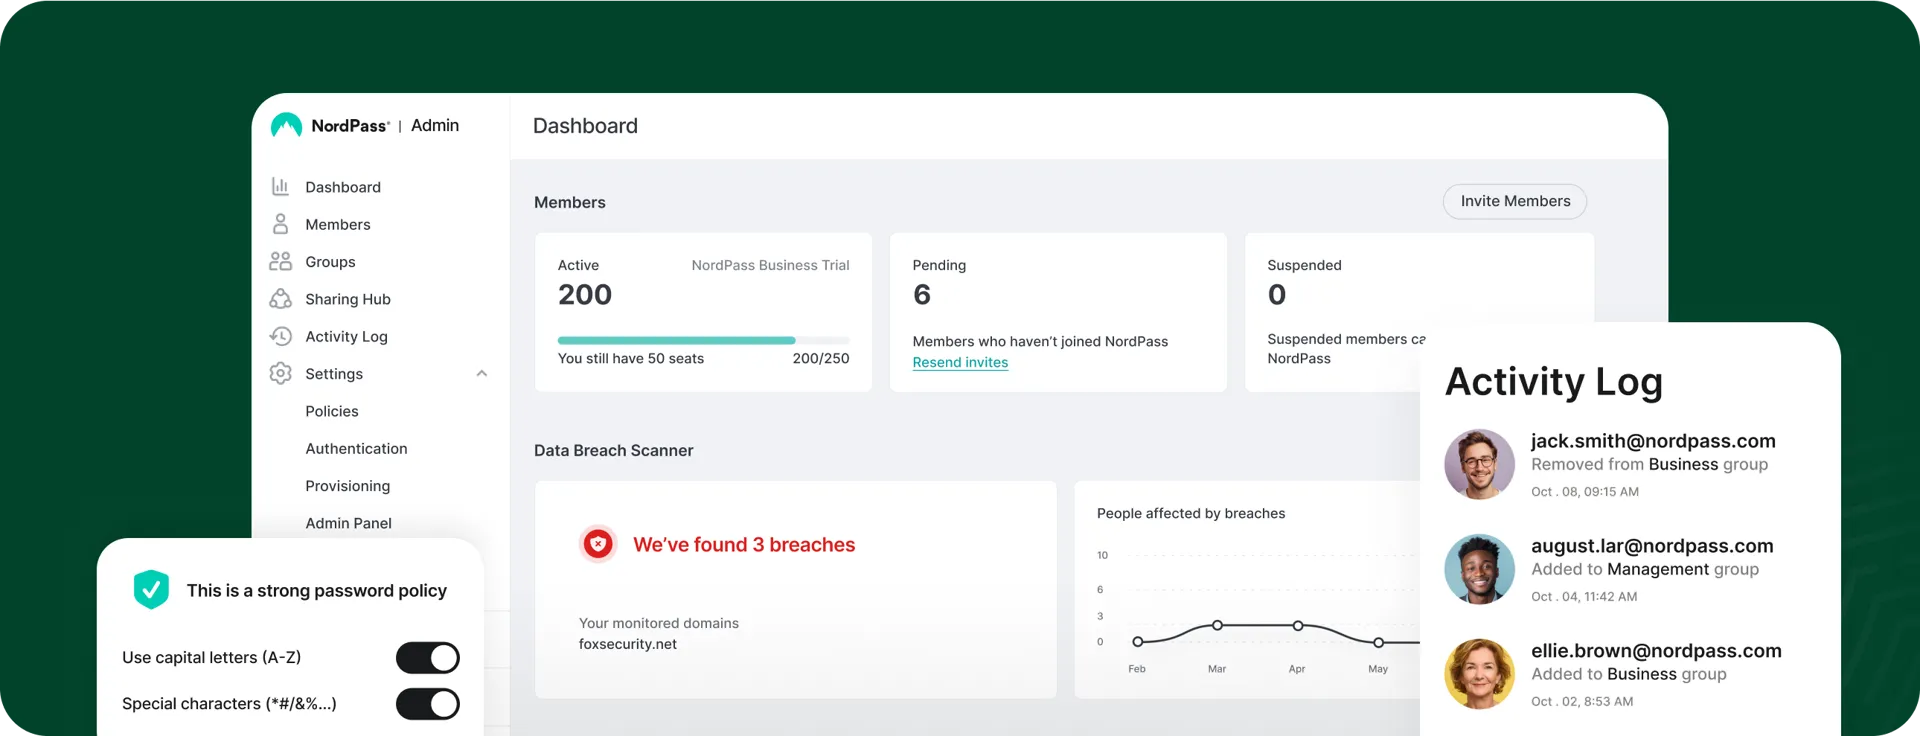Click Oct . 08, 09:15 AM timestamp
The height and width of the screenshot is (736, 1920).
click(1585, 492)
